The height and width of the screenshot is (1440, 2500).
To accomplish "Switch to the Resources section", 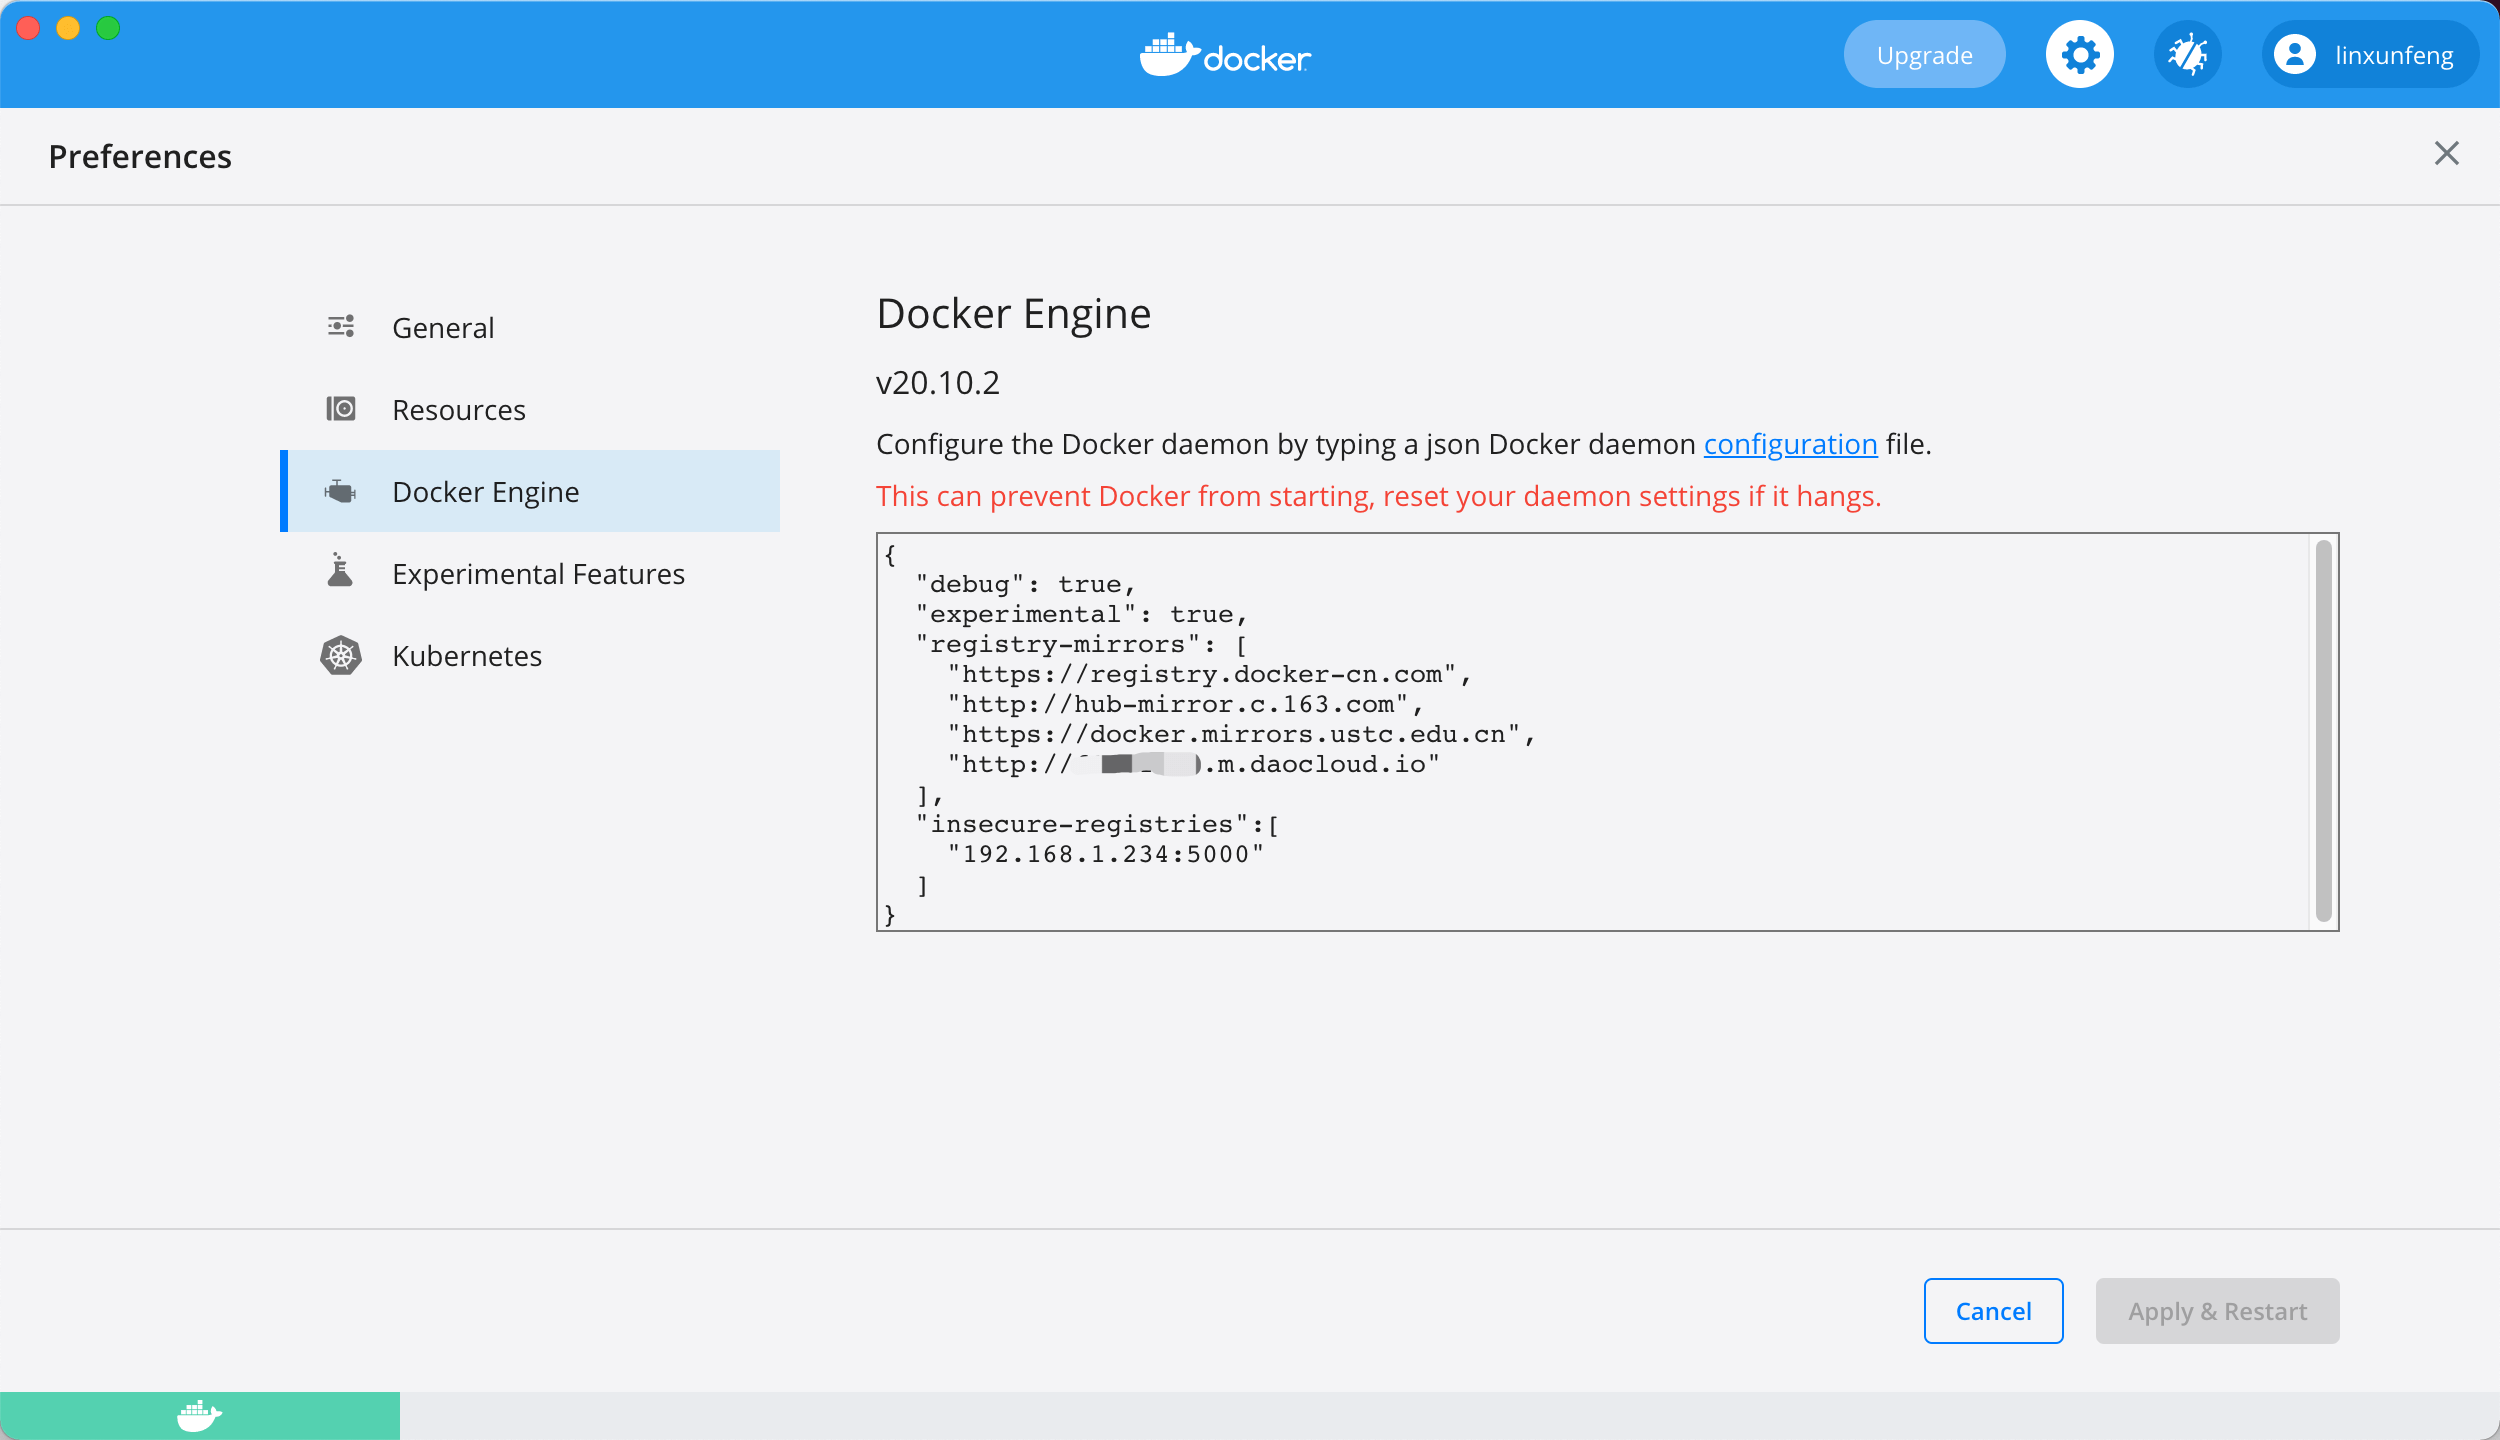I will click(458, 410).
